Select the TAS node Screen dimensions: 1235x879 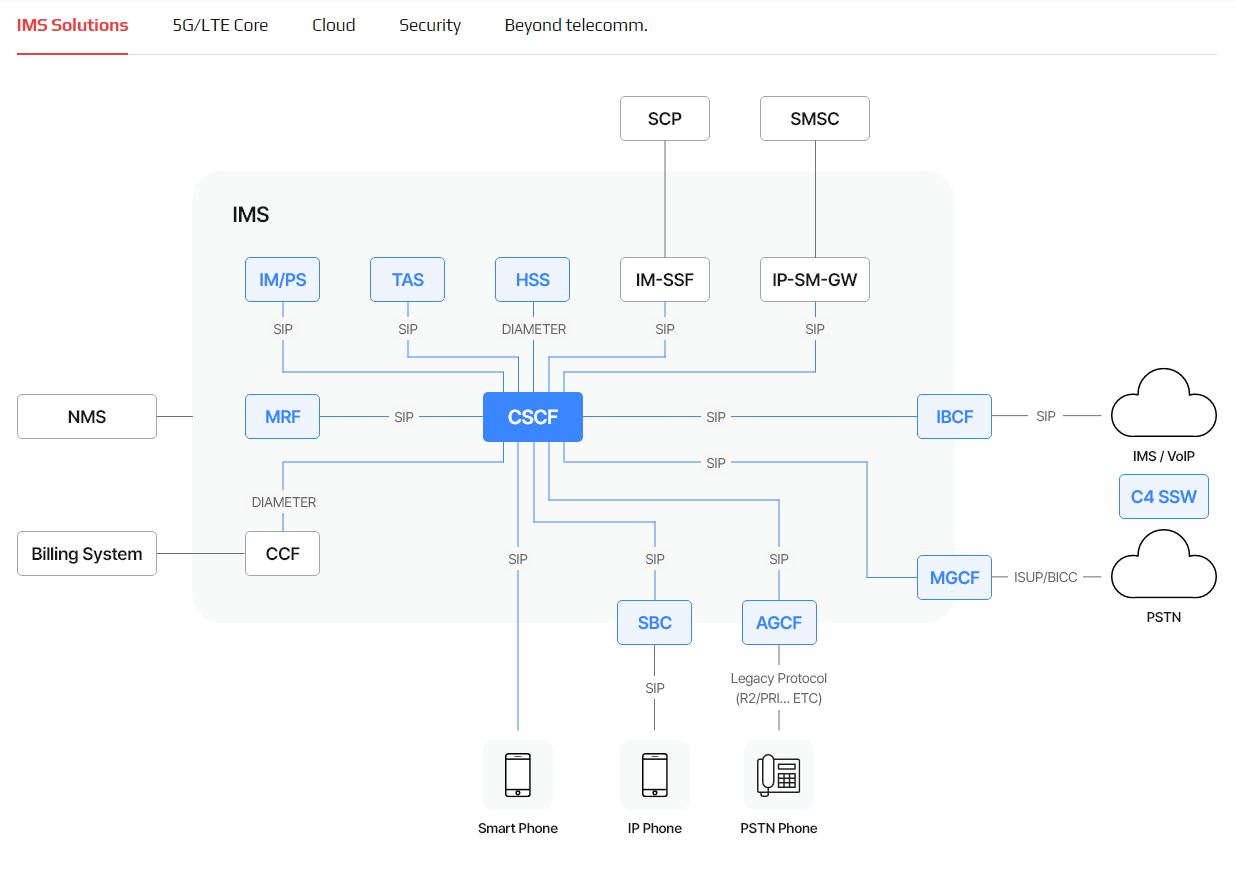pyautogui.click(x=407, y=280)
